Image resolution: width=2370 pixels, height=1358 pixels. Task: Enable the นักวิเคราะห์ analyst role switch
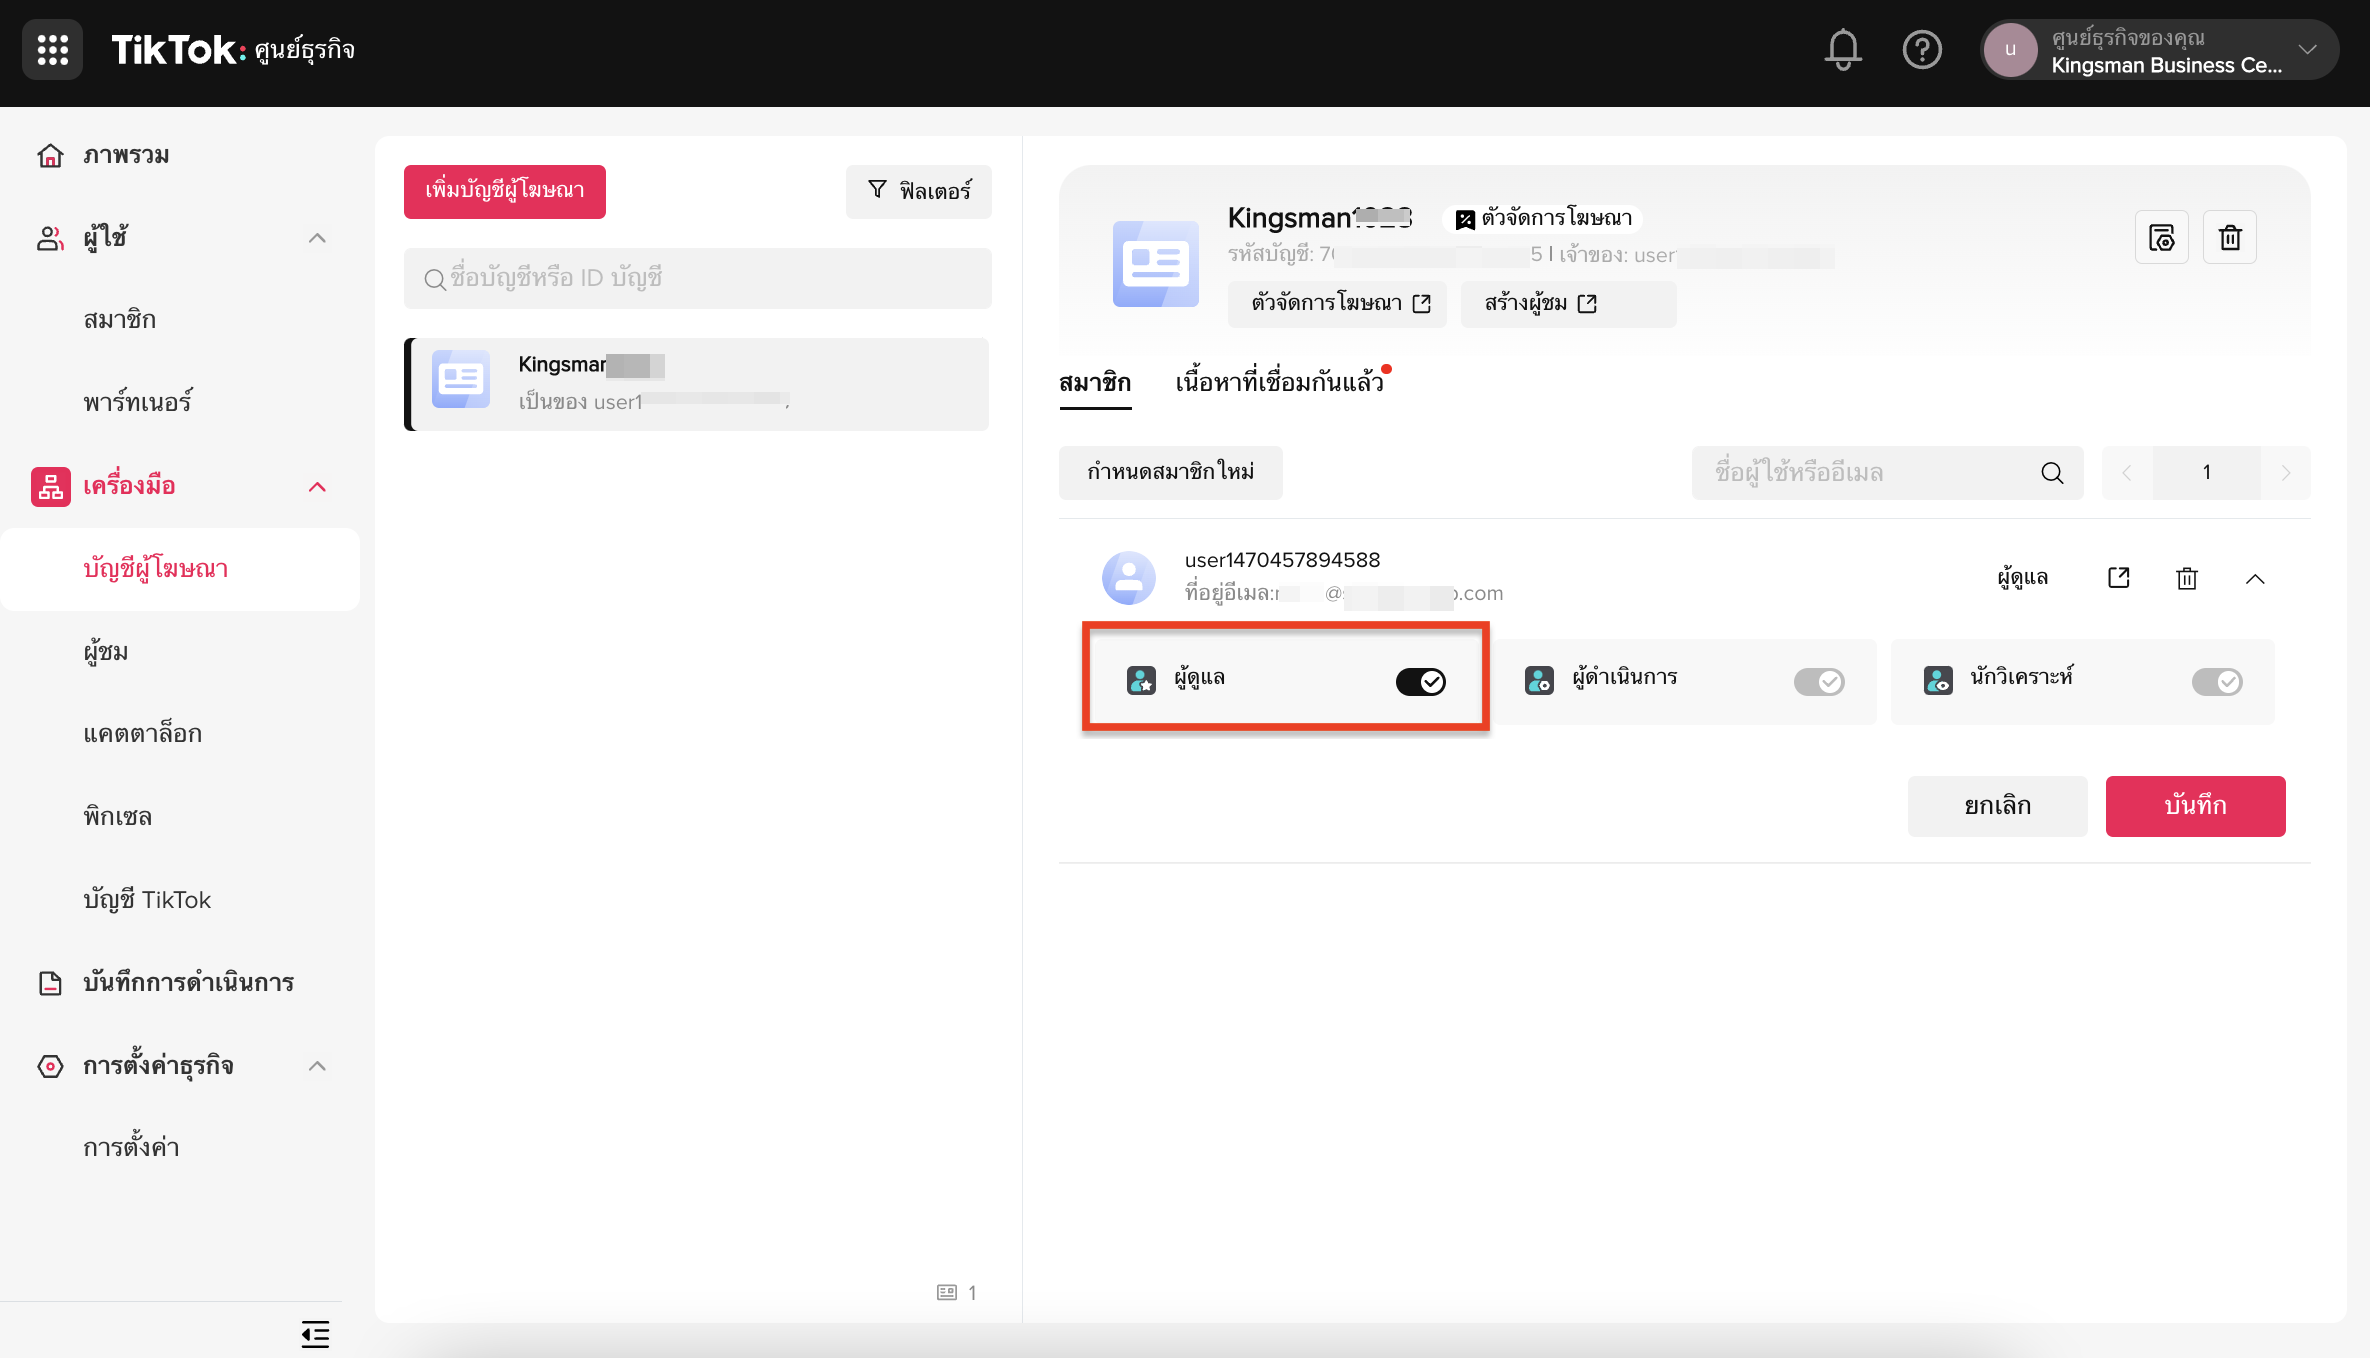[x=2216, y=681]
